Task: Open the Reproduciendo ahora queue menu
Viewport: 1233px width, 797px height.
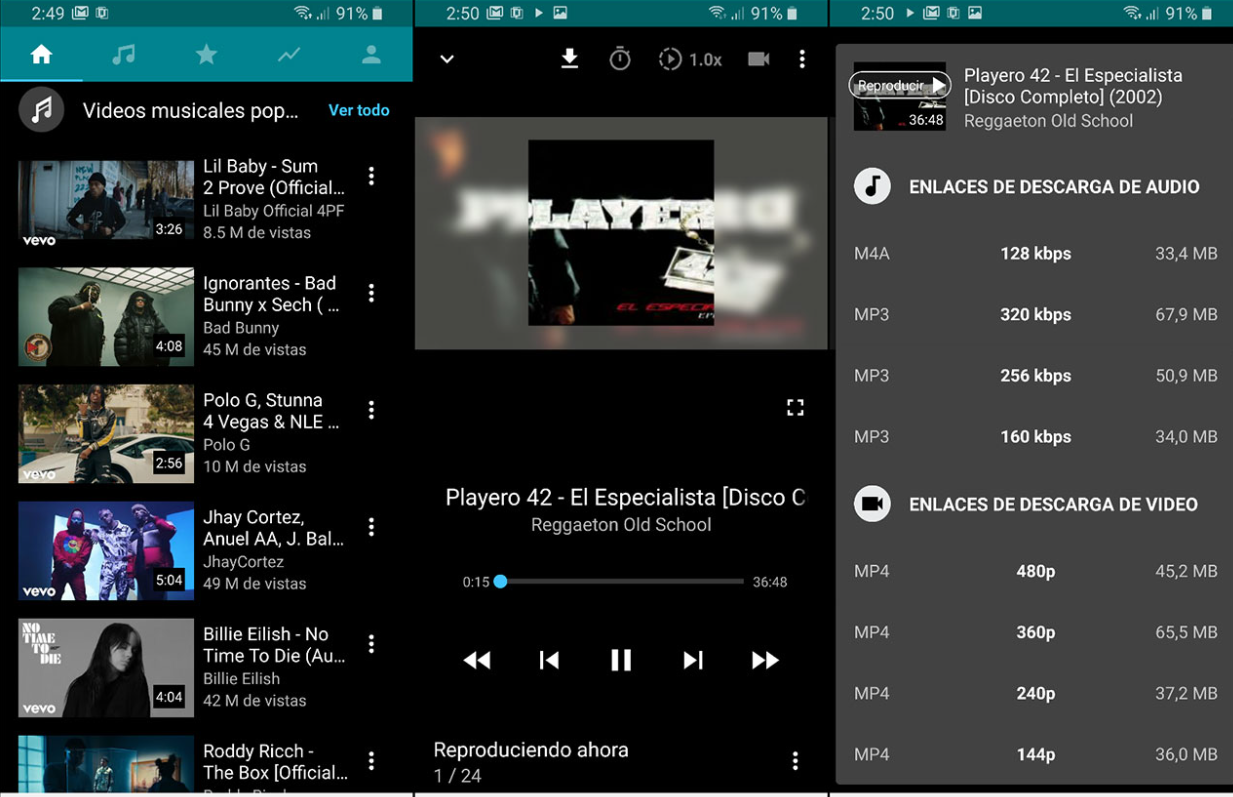Action: tap(795, 761)
